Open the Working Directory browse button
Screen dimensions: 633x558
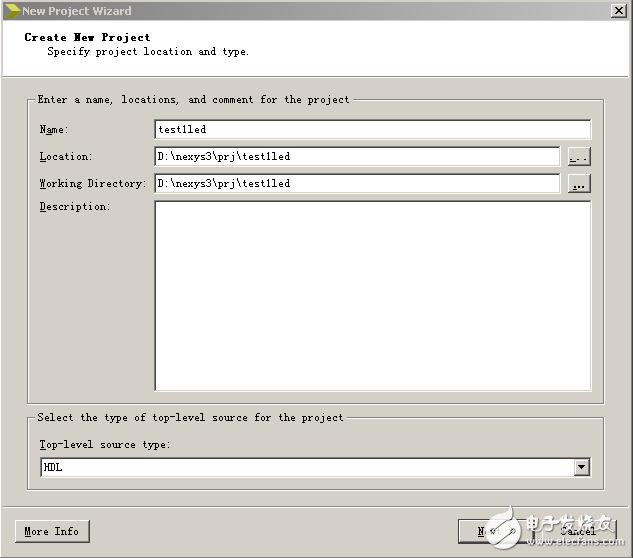[579, 184]
